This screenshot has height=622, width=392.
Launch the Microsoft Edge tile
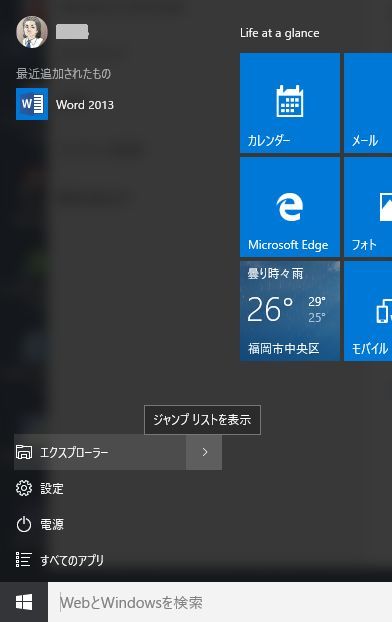tap(290, 207)
